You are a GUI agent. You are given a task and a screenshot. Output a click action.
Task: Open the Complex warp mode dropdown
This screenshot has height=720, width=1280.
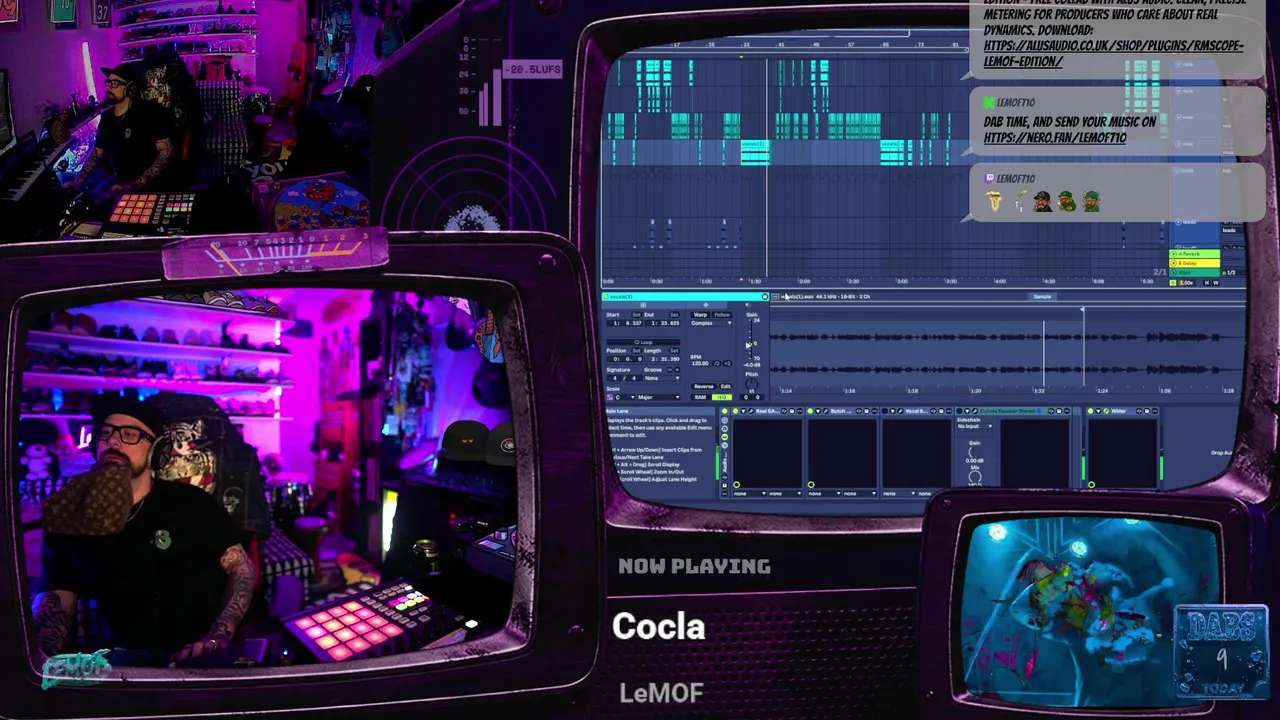point(711,323)
